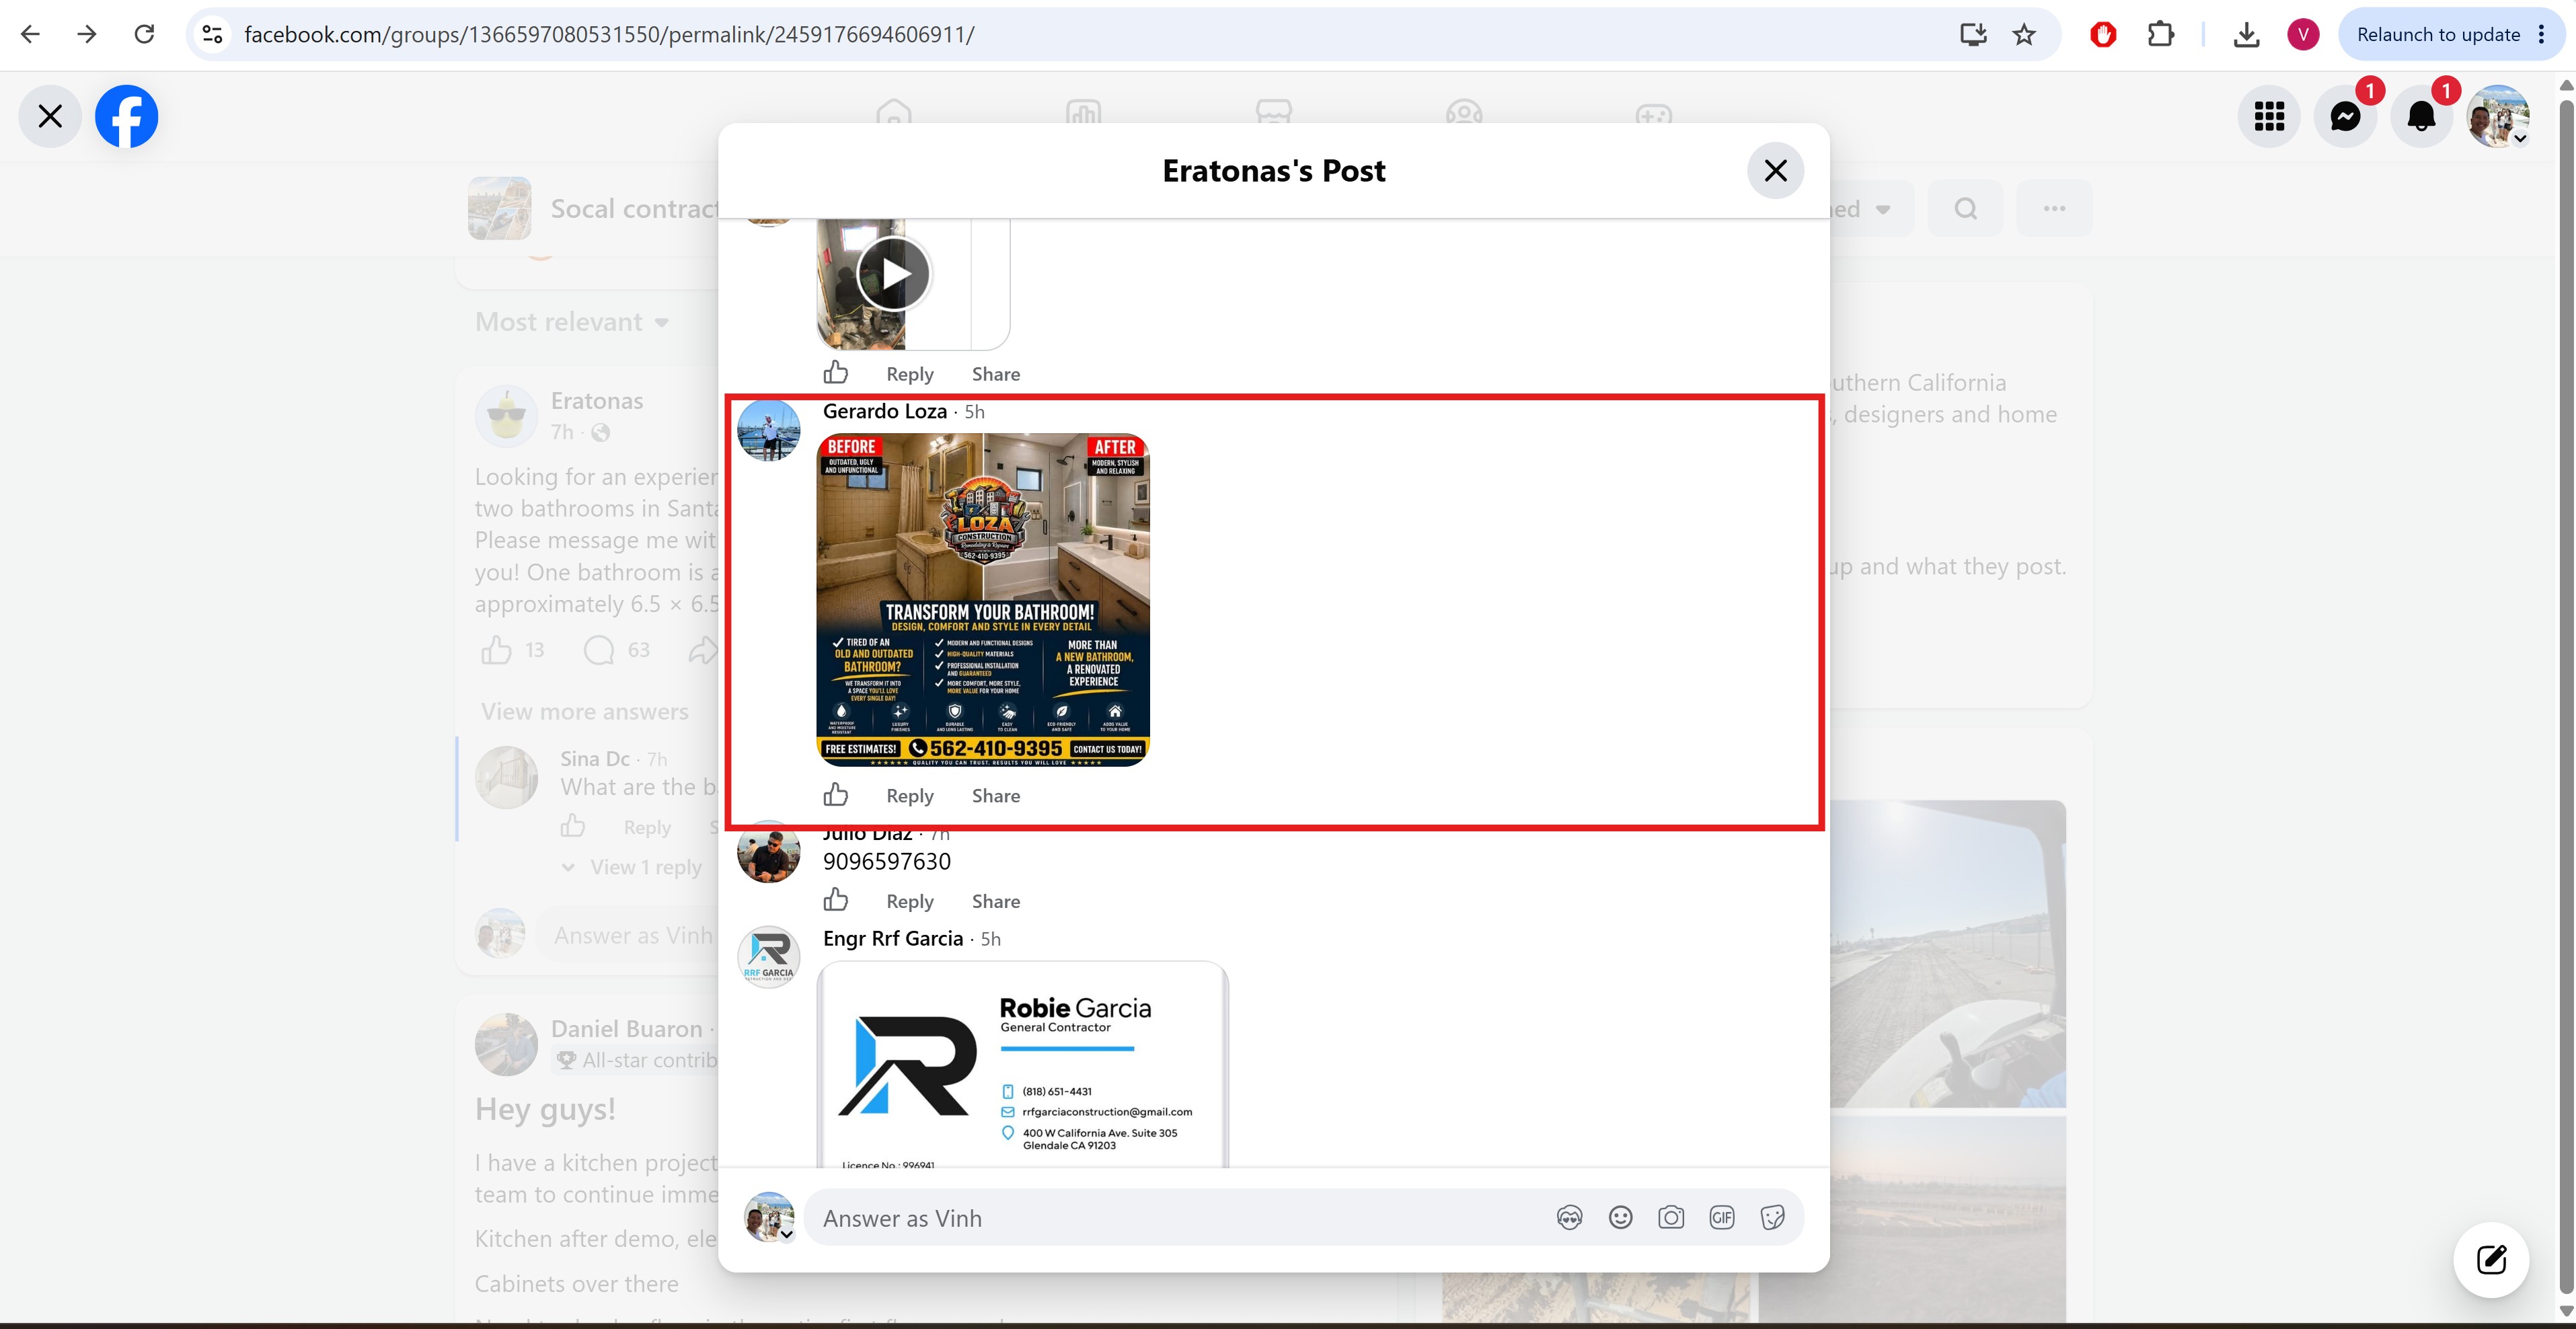Share Gerardo Loza's comment
The image size is (2576, 1329).
click(x=996, y=796)
